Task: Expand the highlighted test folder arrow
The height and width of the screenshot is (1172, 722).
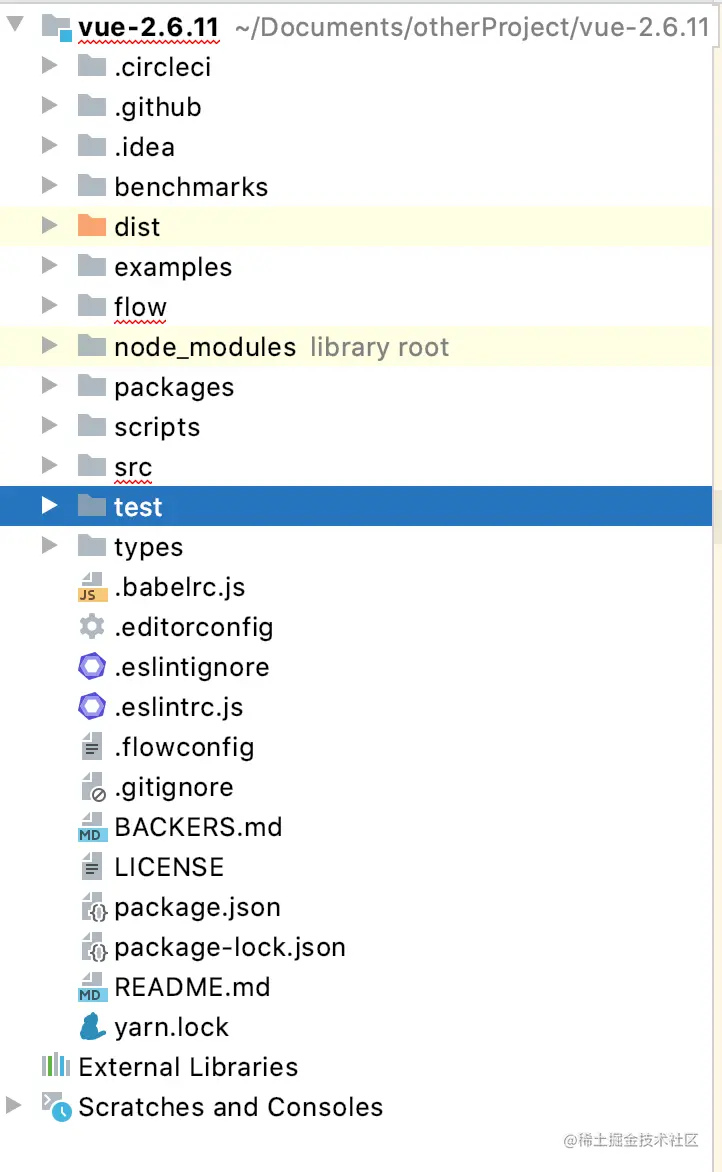Action: coord(49,507)
